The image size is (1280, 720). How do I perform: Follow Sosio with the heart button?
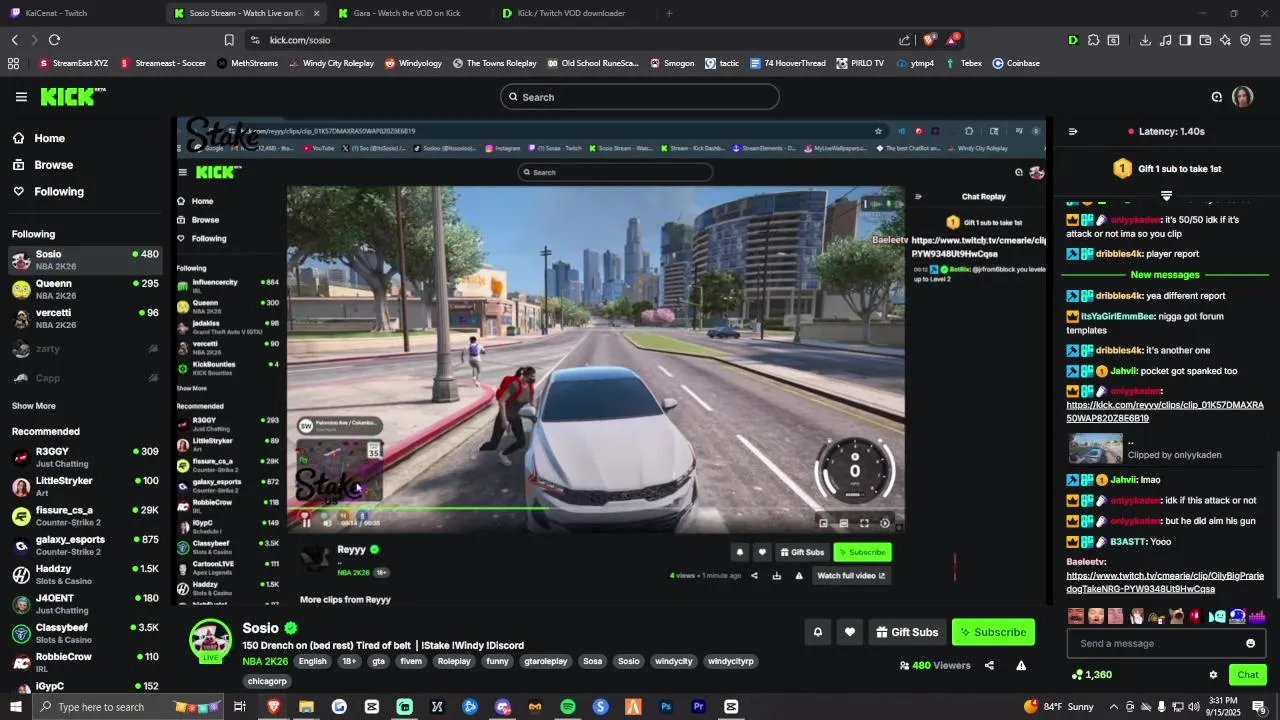[x=850, y=632]
